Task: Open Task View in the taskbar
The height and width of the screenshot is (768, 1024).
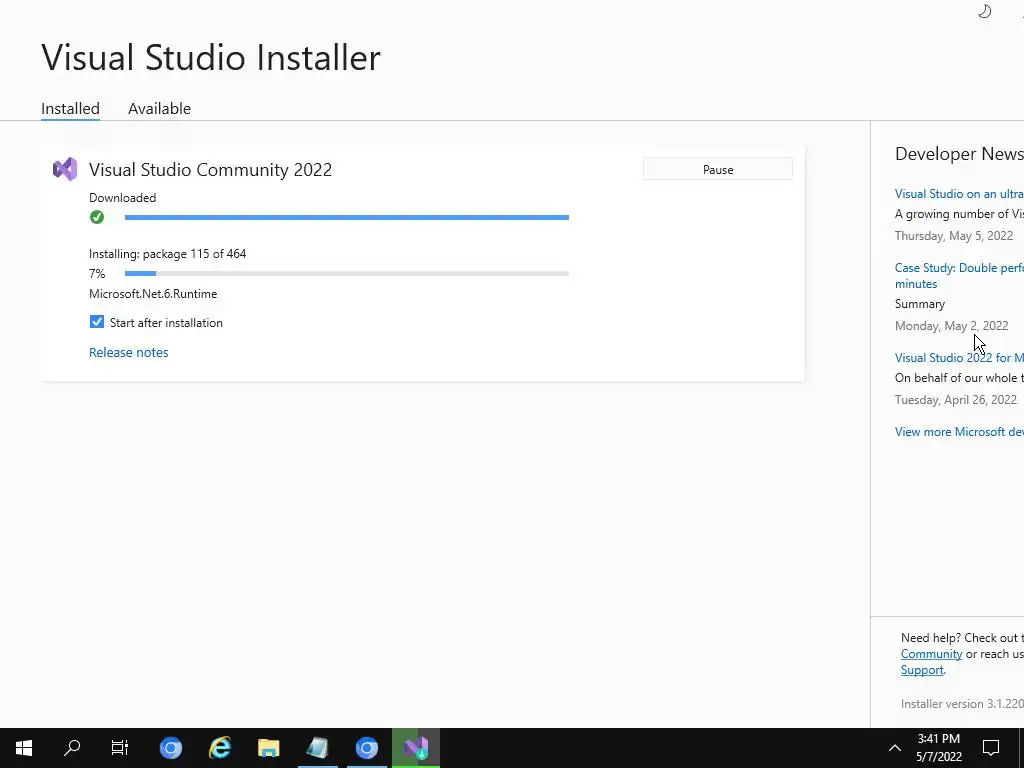Action: [120, 748]
